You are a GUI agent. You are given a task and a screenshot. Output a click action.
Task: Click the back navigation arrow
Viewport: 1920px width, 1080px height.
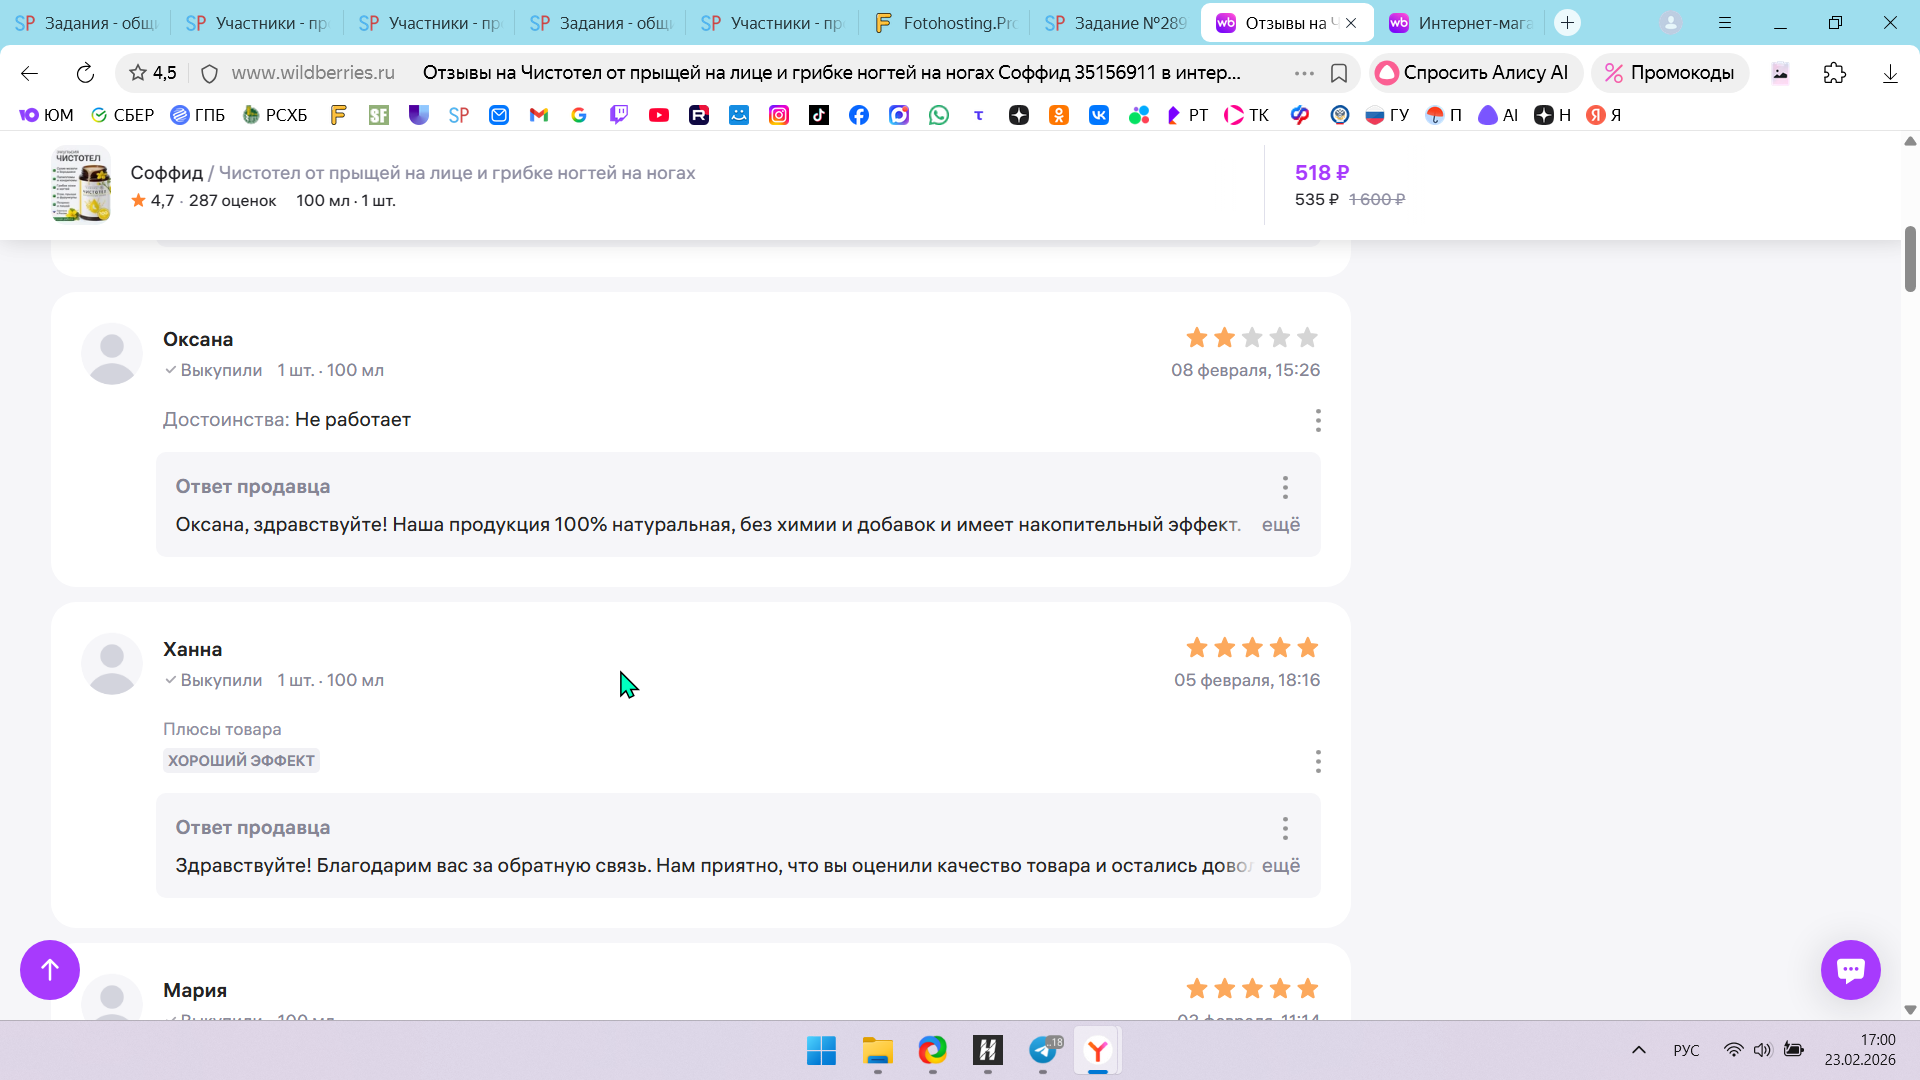29,73
